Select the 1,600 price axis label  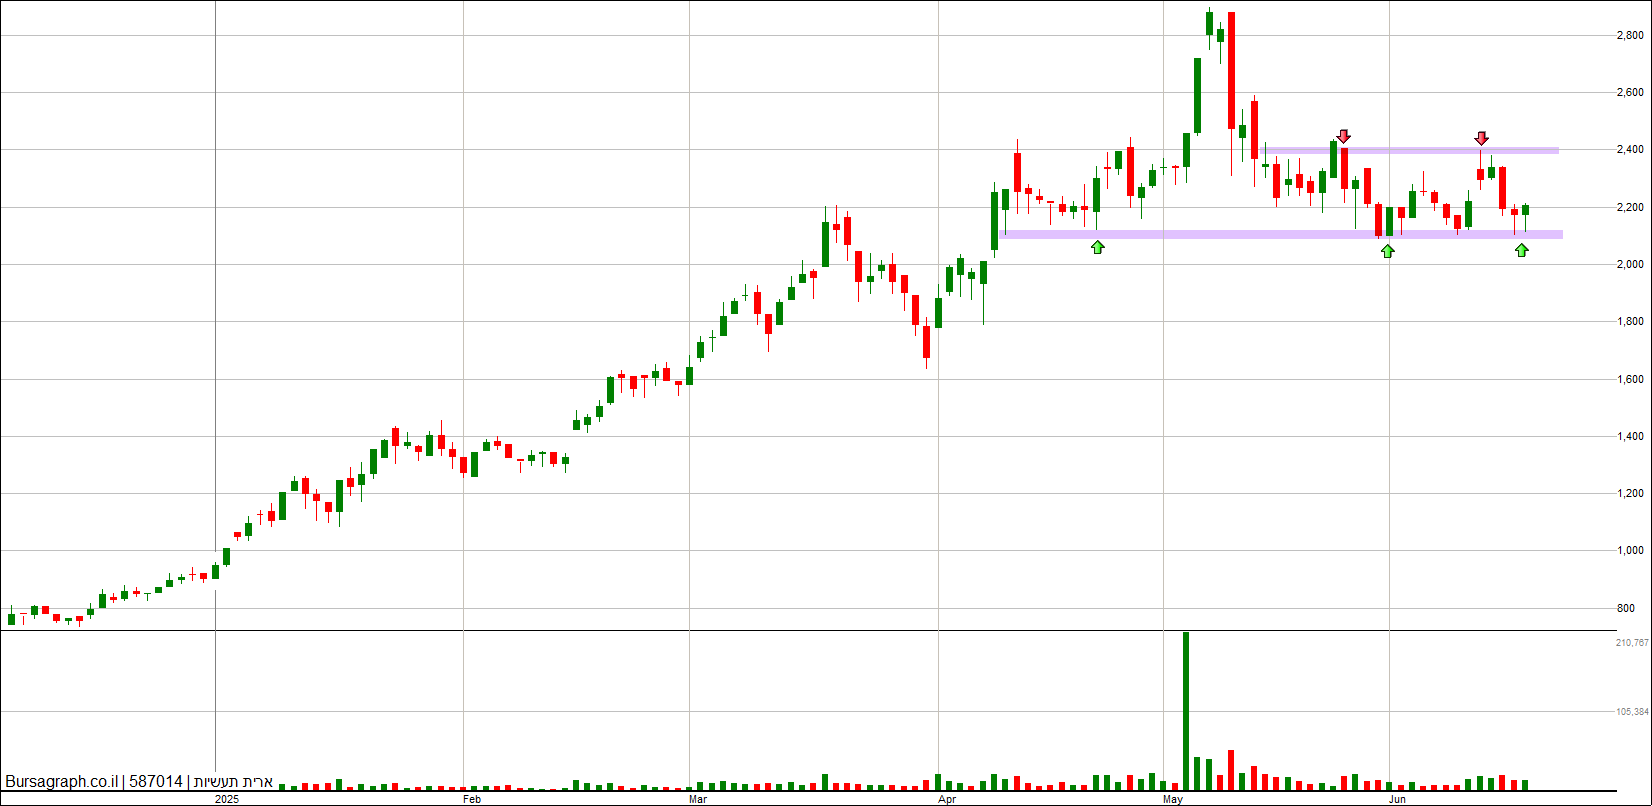(1630, 380)
